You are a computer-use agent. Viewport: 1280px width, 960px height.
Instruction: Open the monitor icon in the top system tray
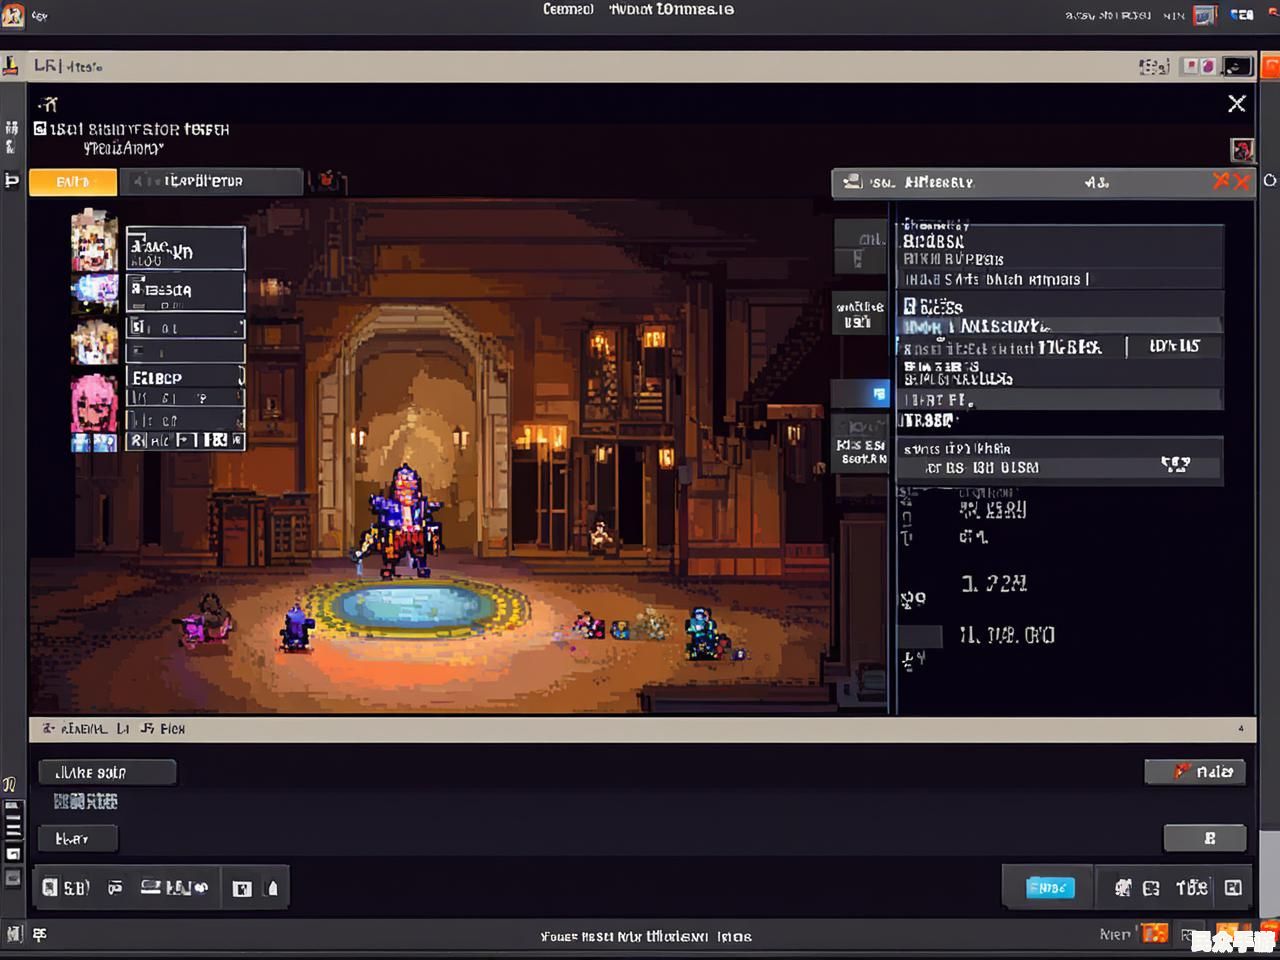click(1205, 15)
